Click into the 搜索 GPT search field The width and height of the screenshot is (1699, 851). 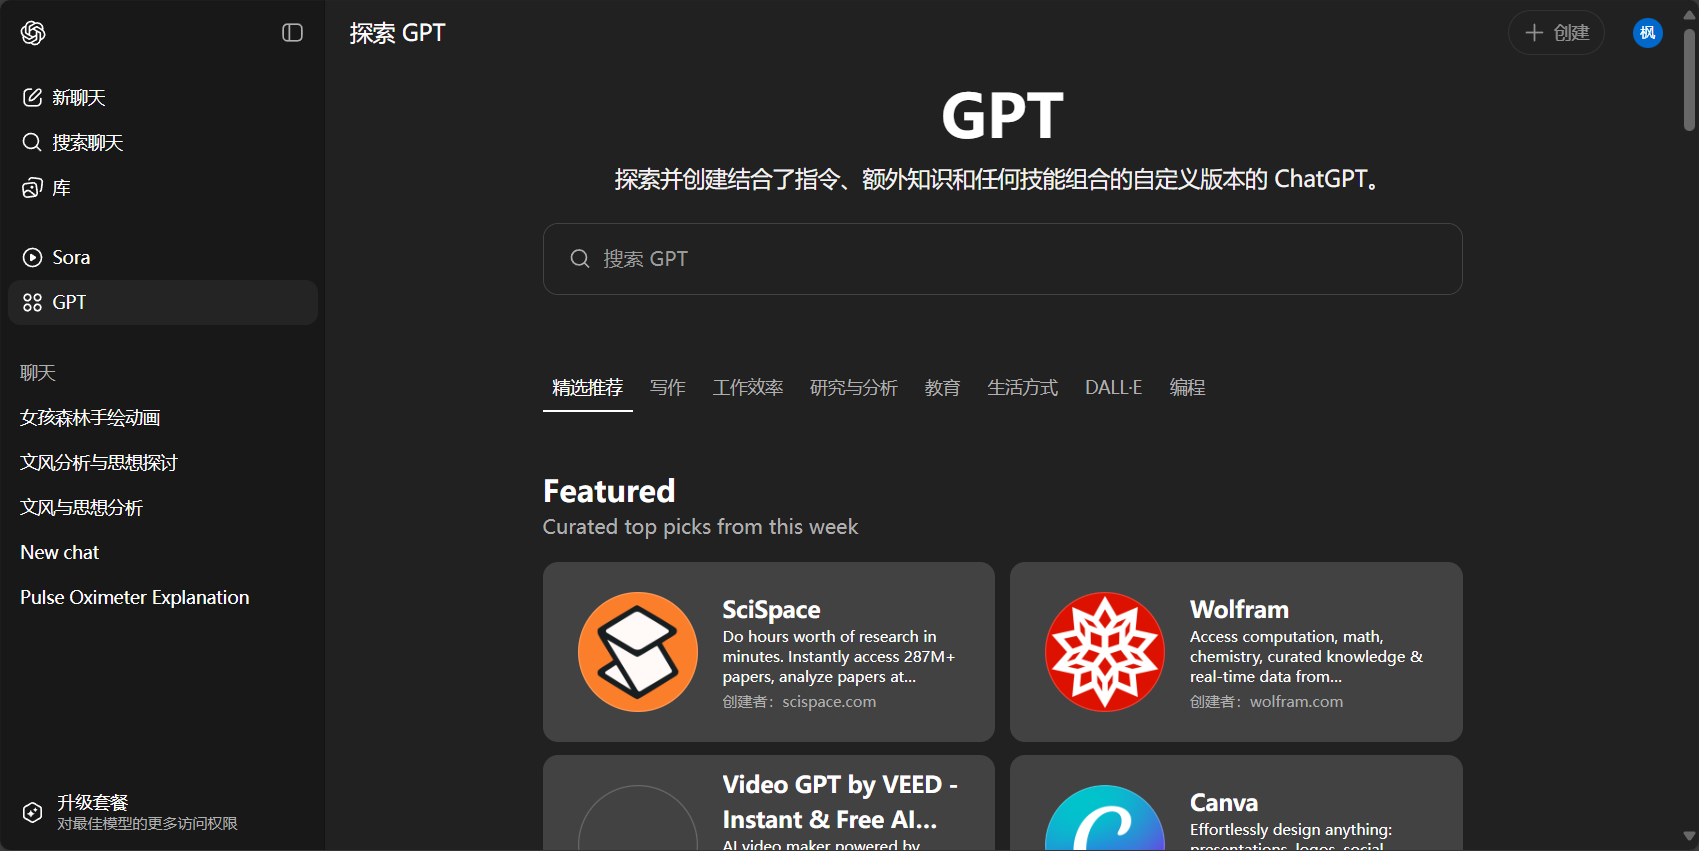tap(1002, 259)
